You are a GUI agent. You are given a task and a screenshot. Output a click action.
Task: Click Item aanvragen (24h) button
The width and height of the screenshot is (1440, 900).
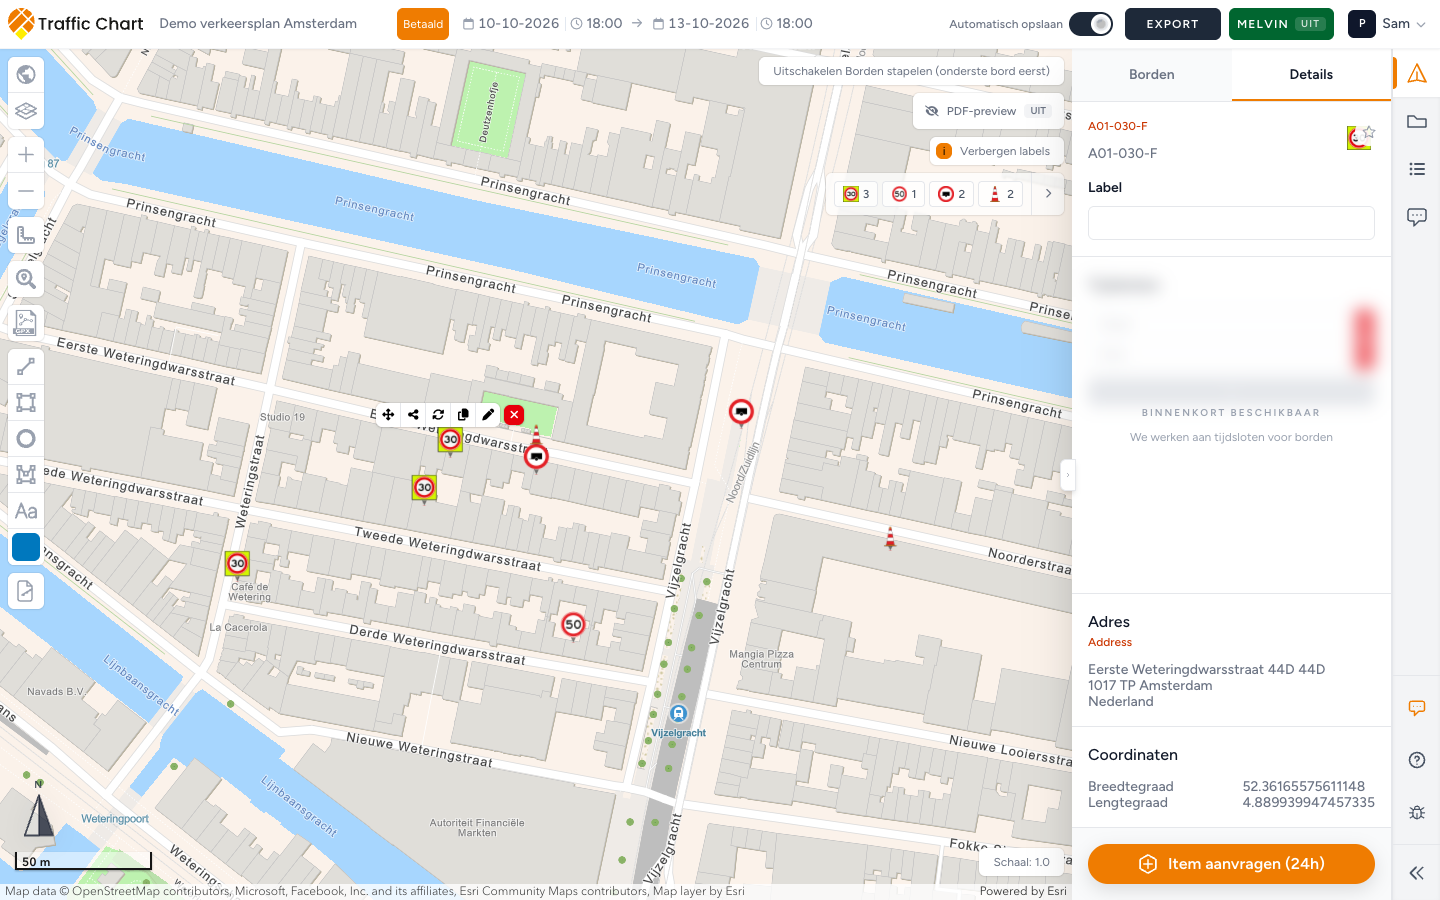point(1231,864)
